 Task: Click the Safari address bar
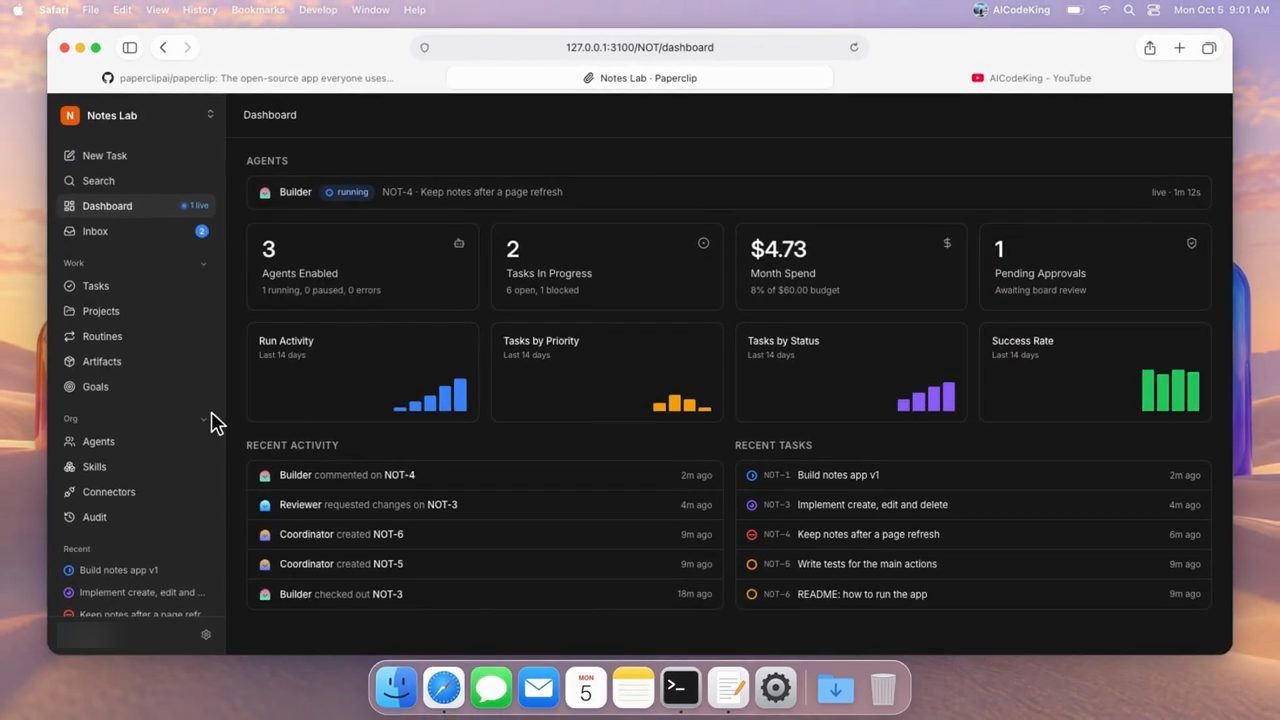(640, 47)
